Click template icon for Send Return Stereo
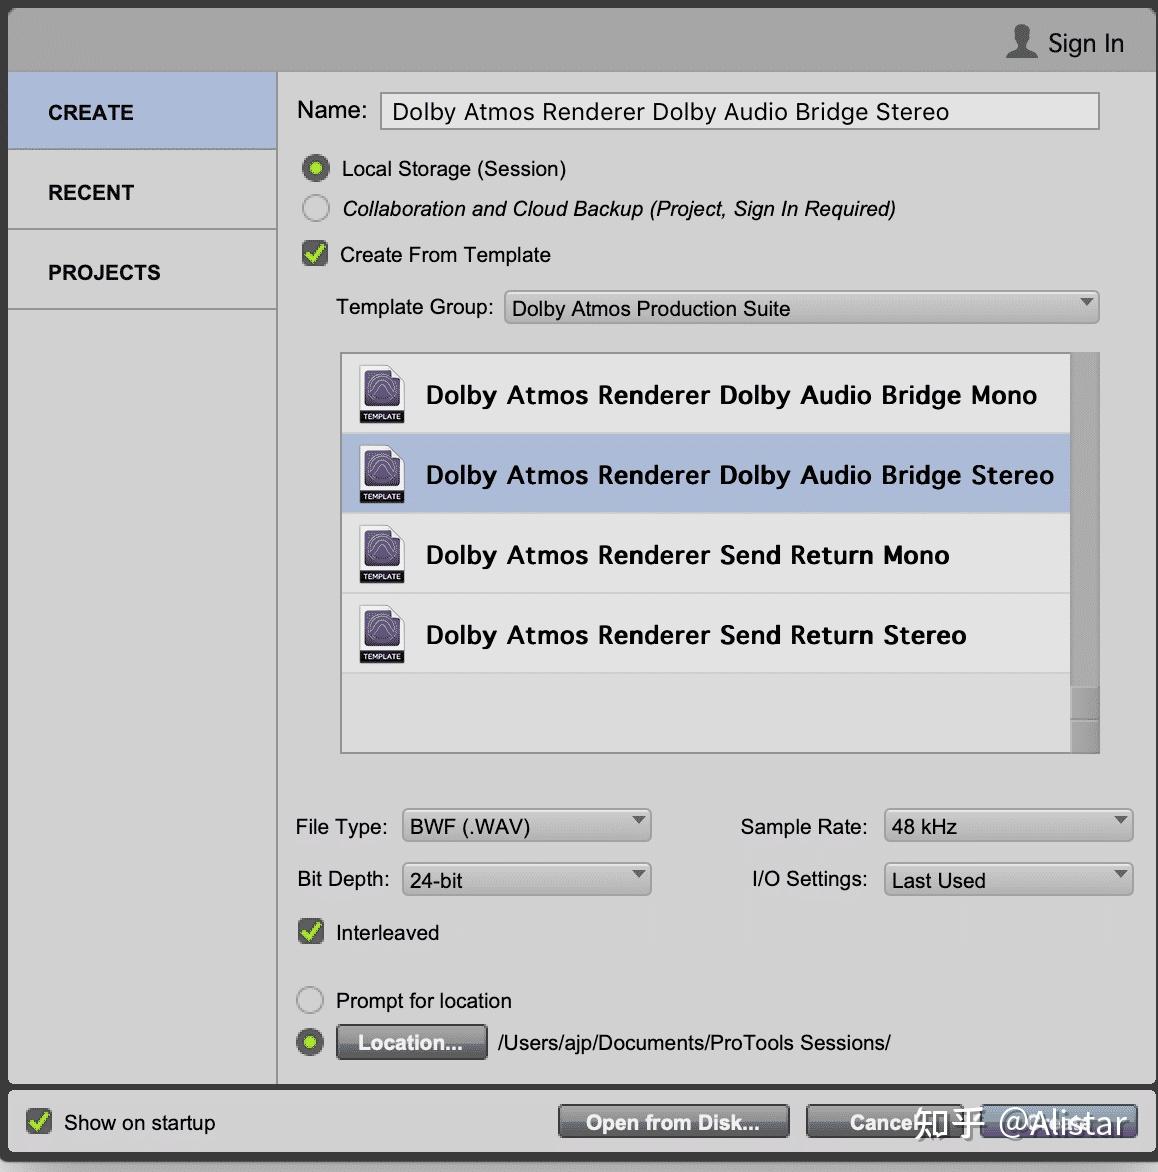This screenshot has height=1172, width=1158. click(x=381, y=634)
